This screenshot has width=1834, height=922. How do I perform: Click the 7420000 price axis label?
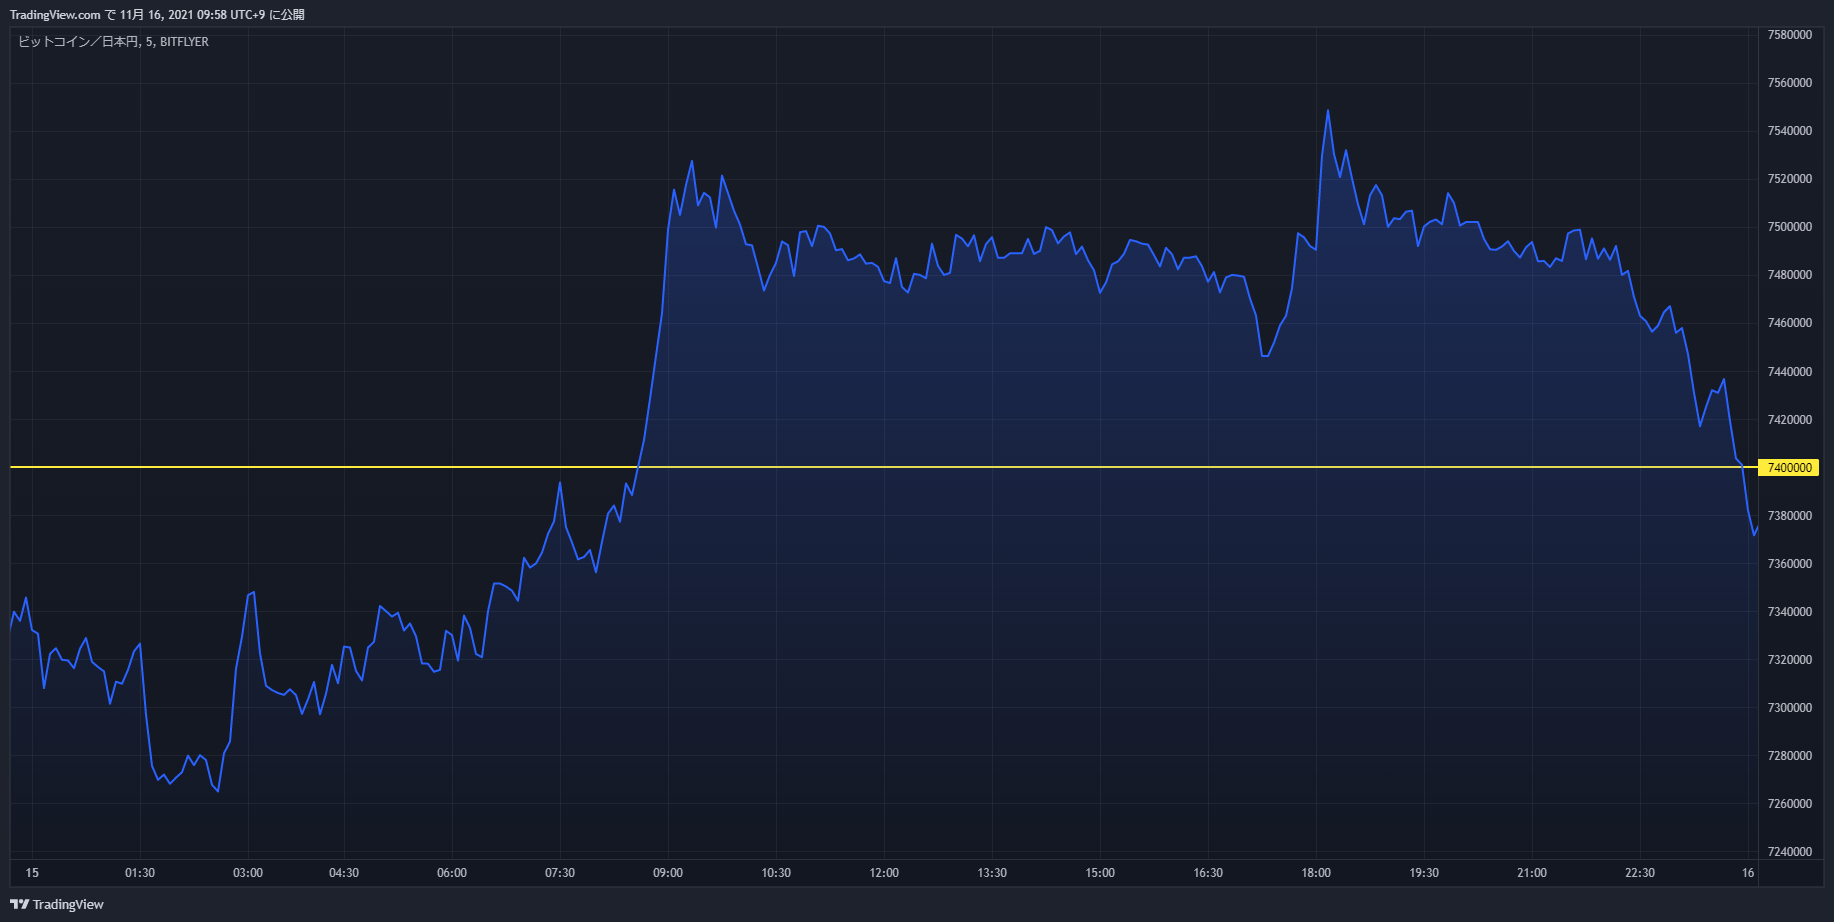[1789, 420]
